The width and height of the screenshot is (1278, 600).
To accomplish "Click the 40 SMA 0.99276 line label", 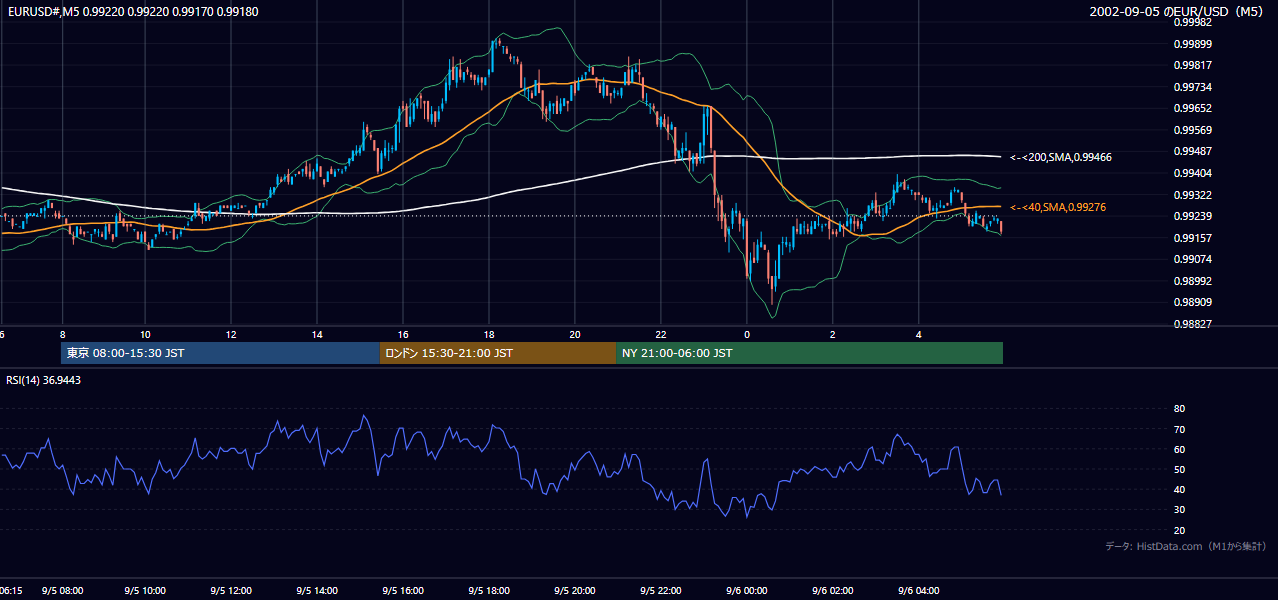I will point(1058,207).
